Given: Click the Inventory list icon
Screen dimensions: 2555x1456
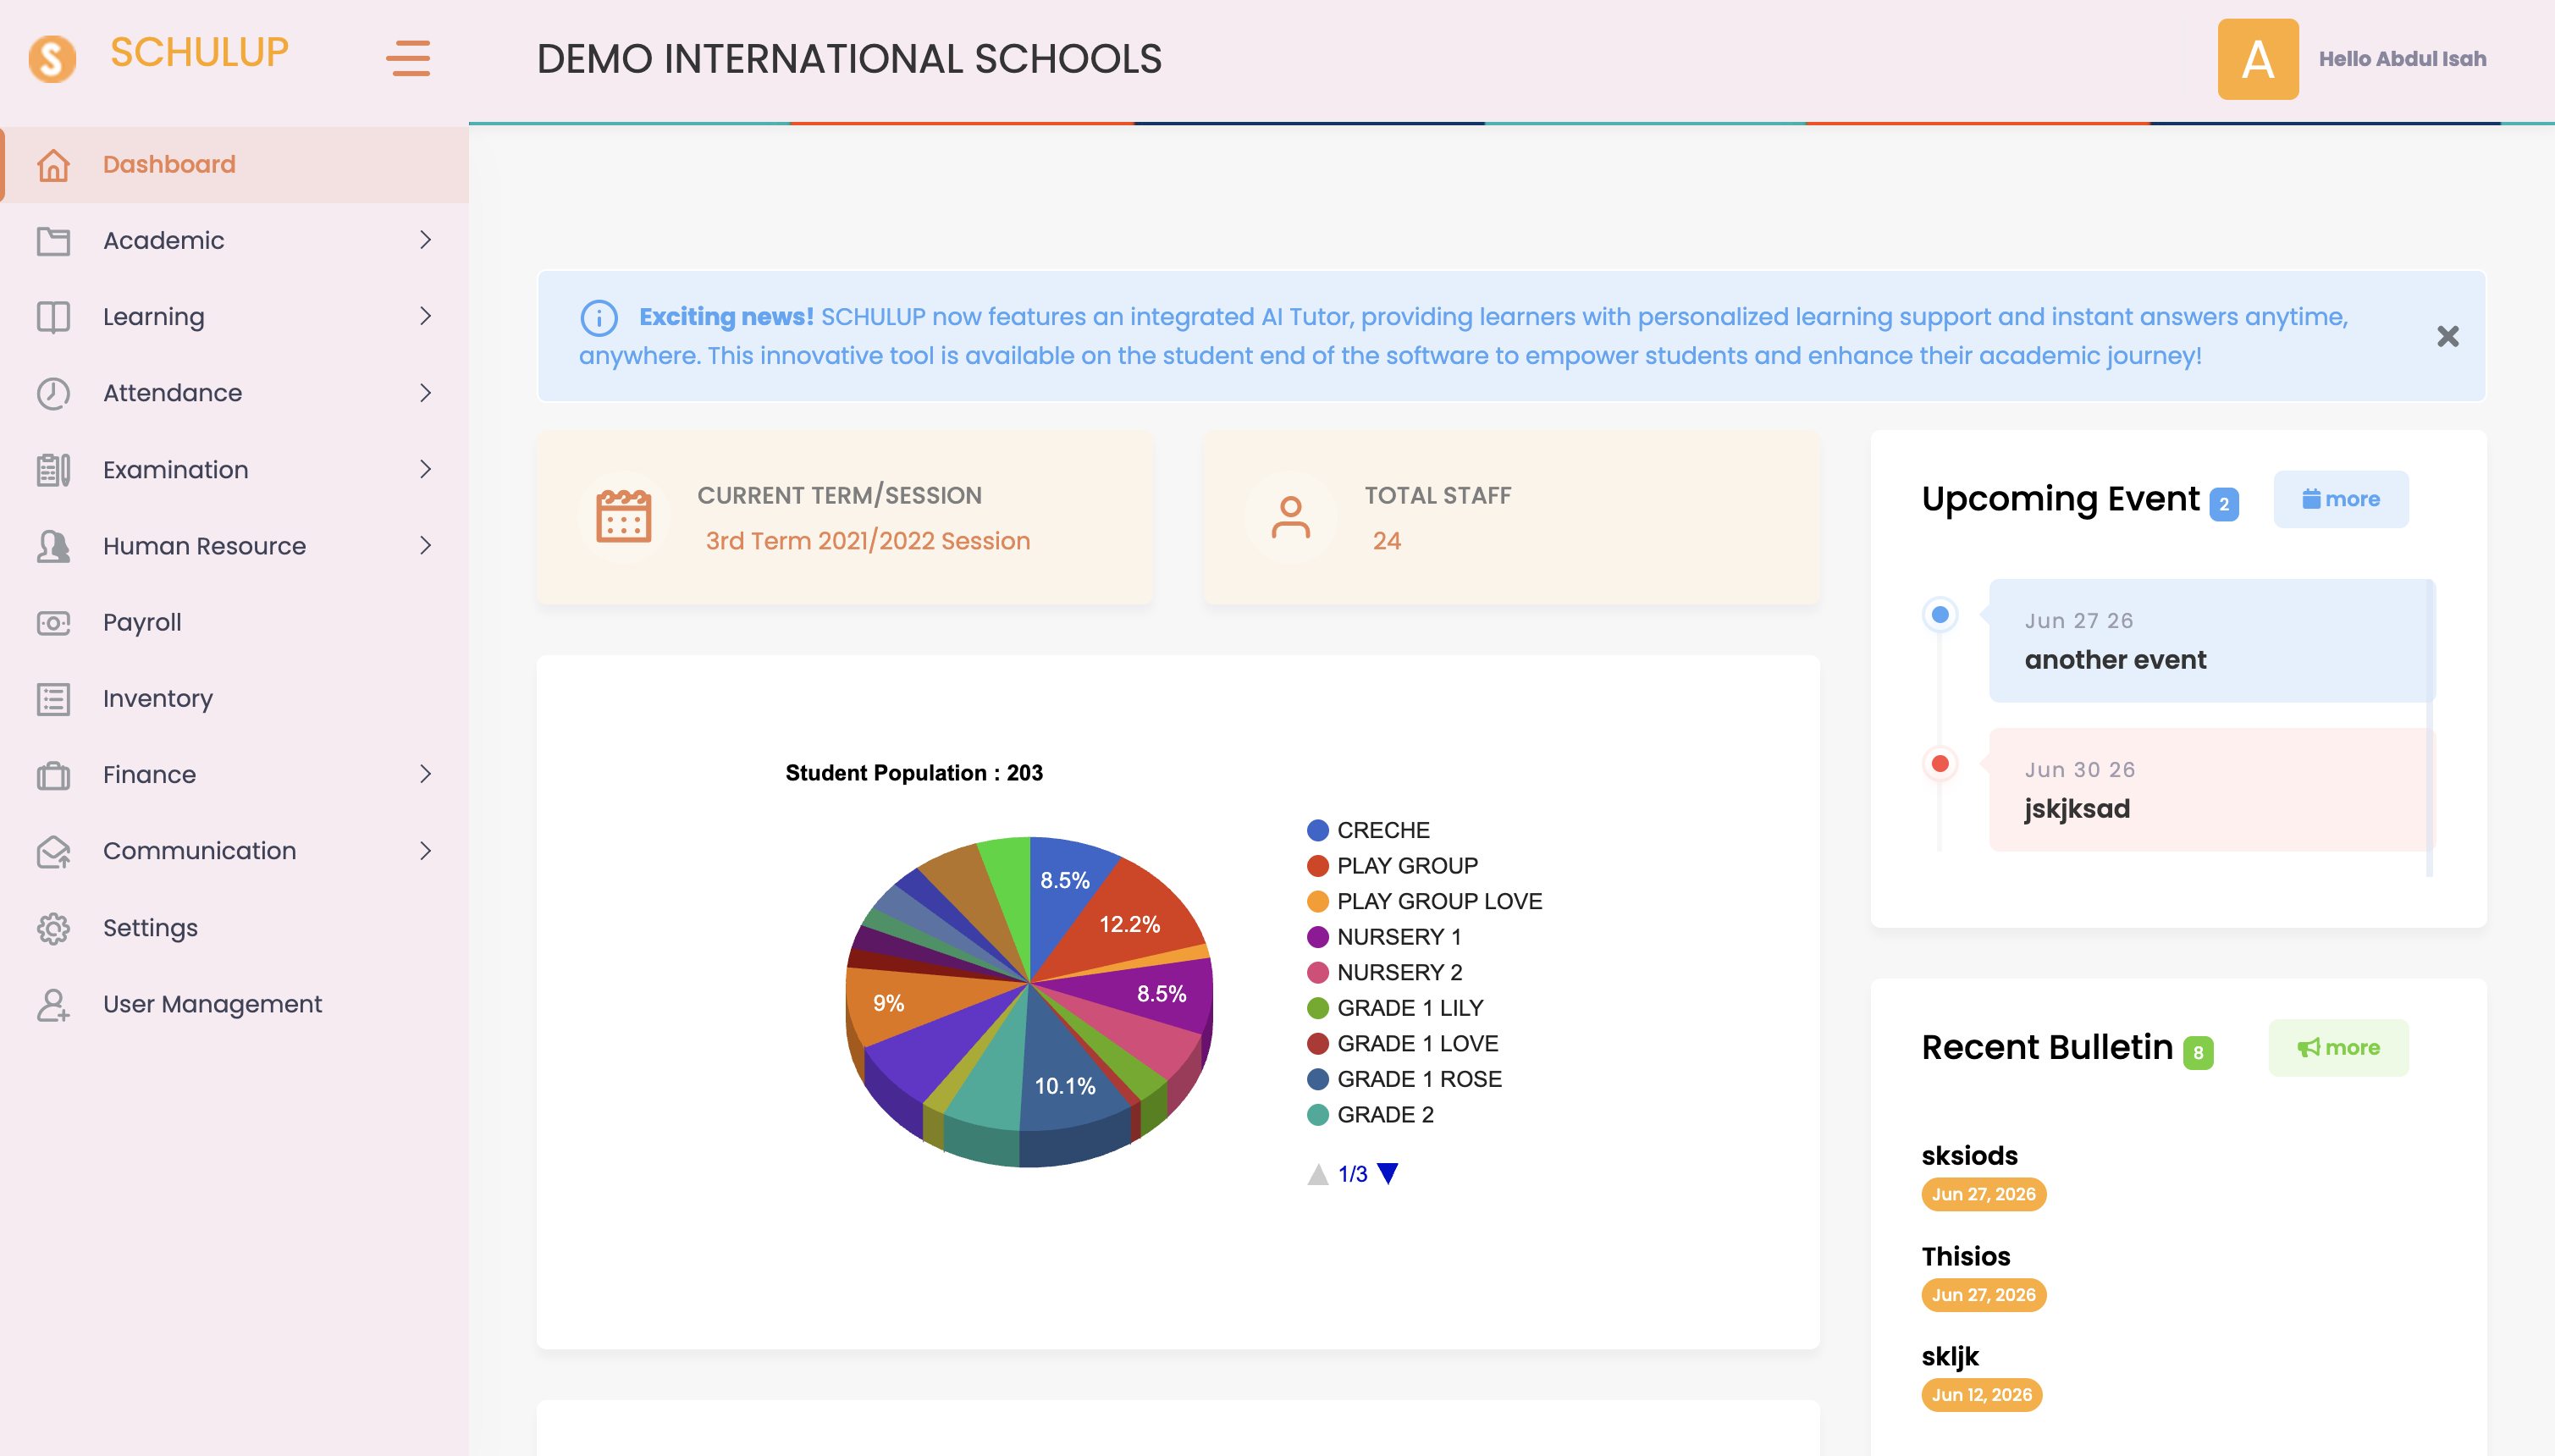Looking at the screenshot, I should [x=53, y=699].
